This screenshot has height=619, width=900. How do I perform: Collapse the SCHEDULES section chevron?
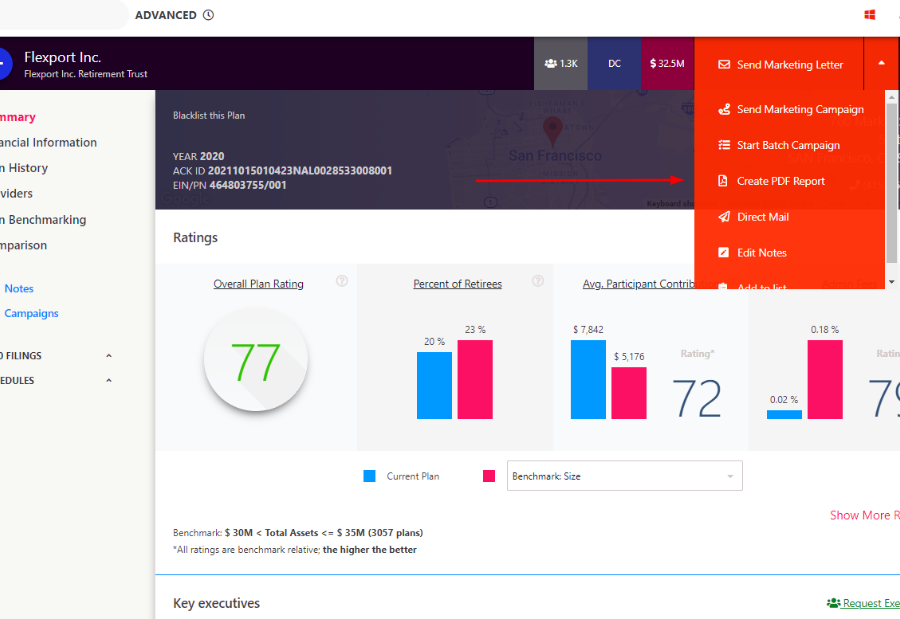coord(109,381)
